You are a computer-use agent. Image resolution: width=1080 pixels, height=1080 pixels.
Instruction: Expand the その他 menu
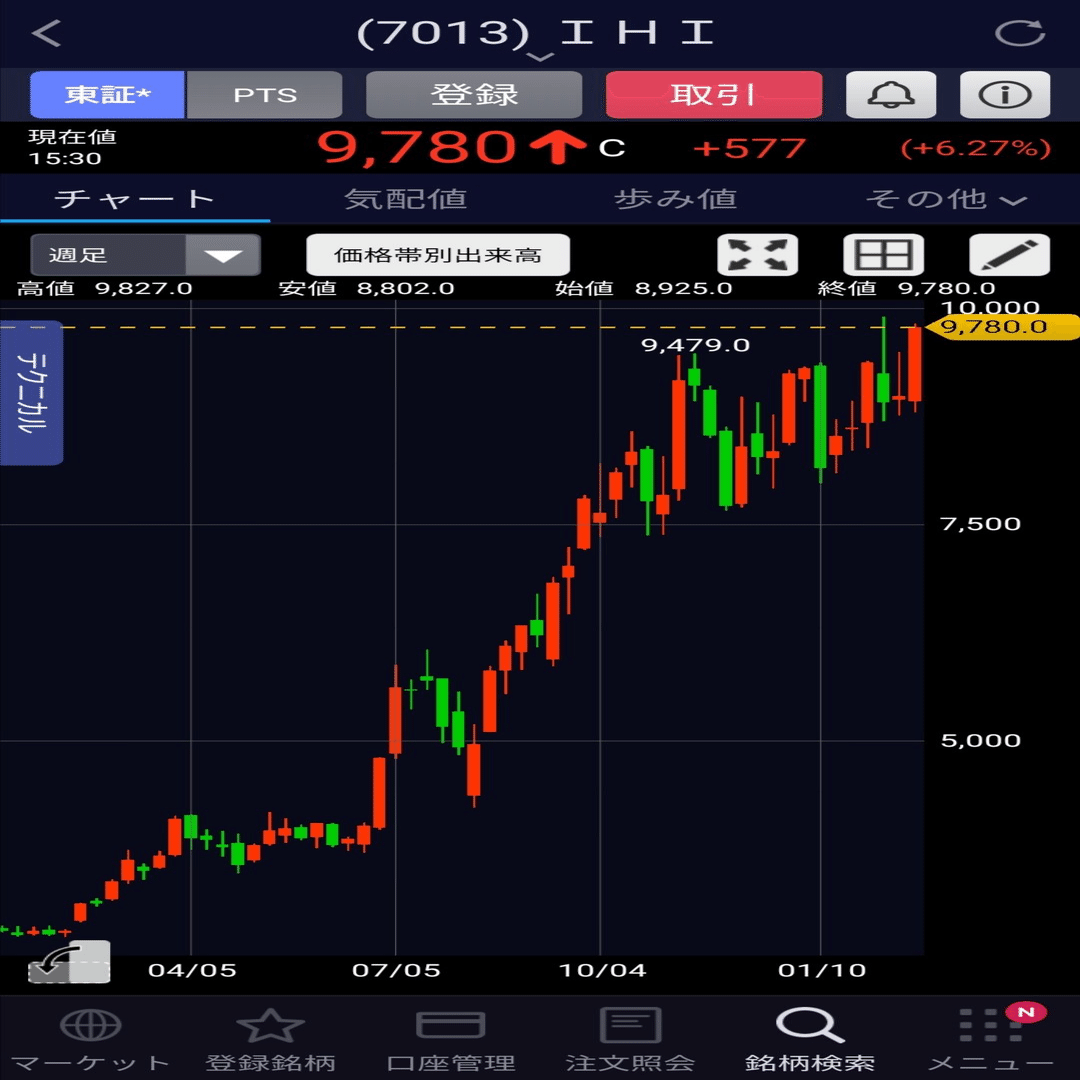coord(946,199)
